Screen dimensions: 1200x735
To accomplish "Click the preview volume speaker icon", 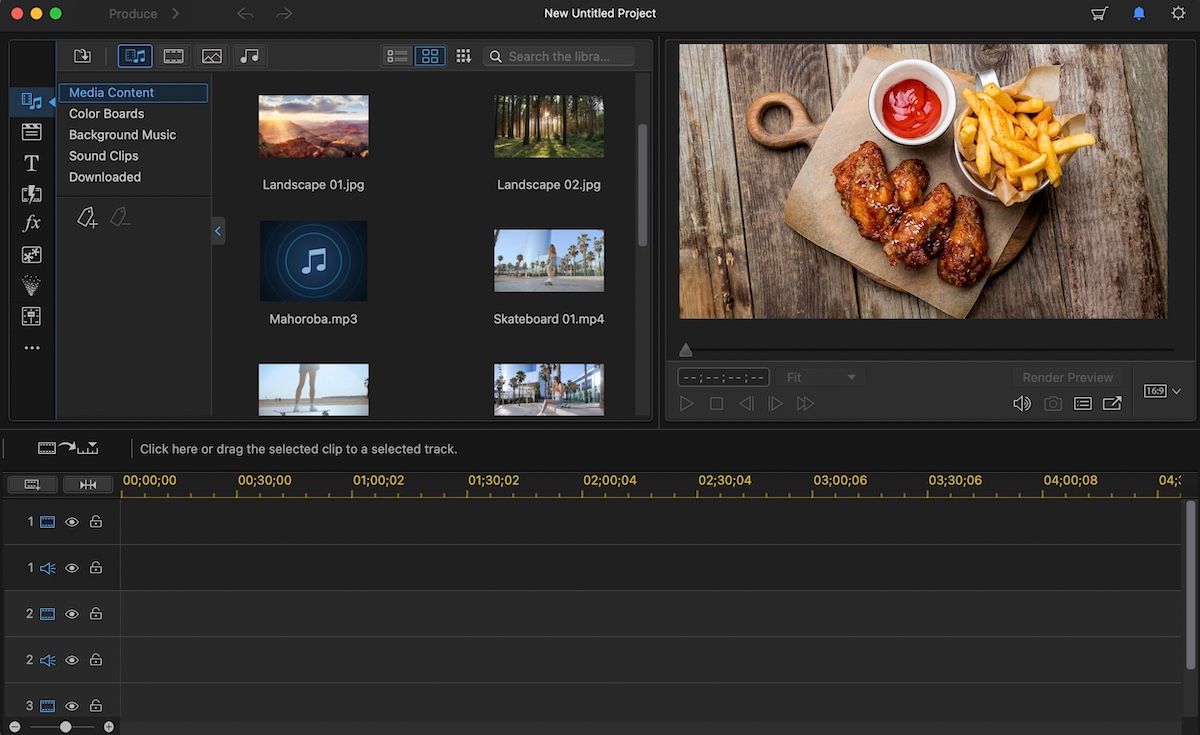I will [x=1021, y=404].
